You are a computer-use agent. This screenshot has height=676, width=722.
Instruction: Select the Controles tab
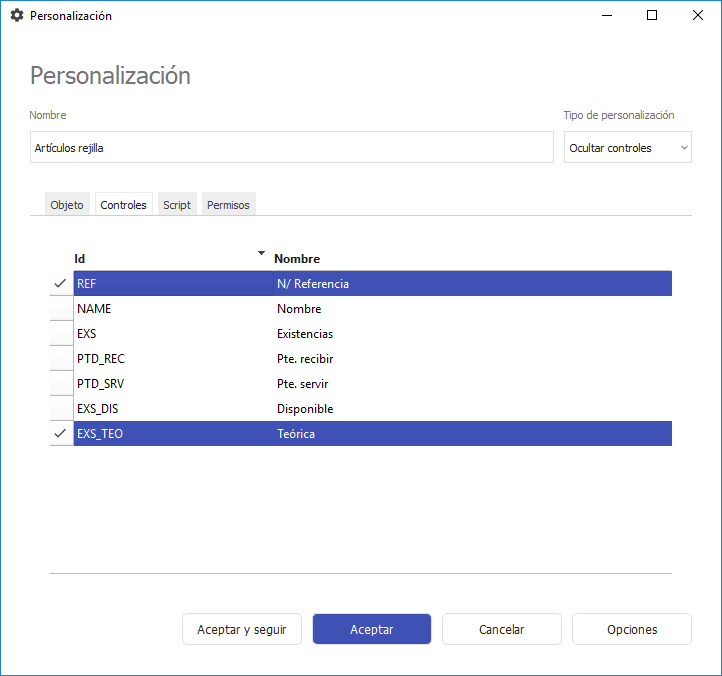point(124,205)
